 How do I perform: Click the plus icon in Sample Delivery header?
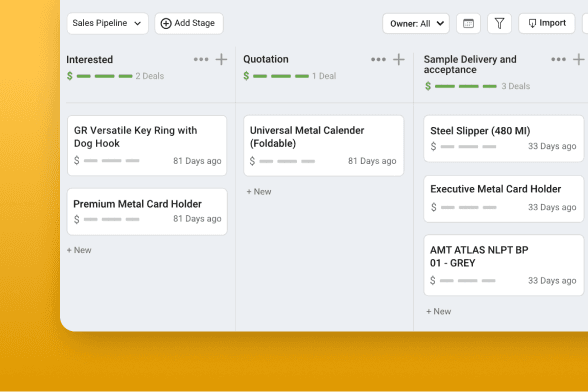click(x=579, y=59)
